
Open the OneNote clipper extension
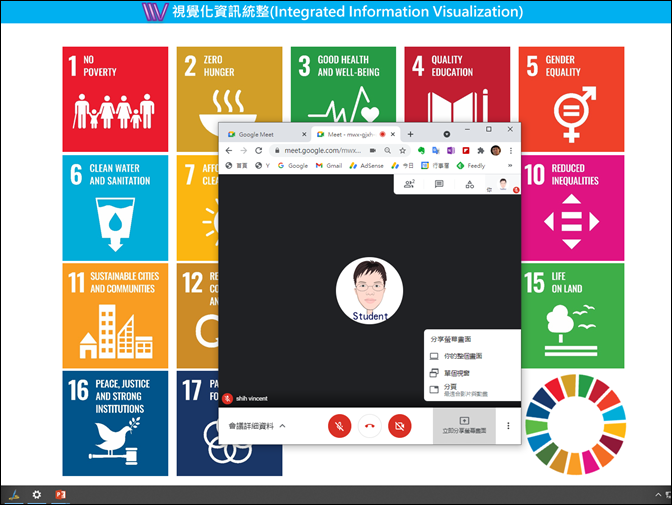coord(451,150)
